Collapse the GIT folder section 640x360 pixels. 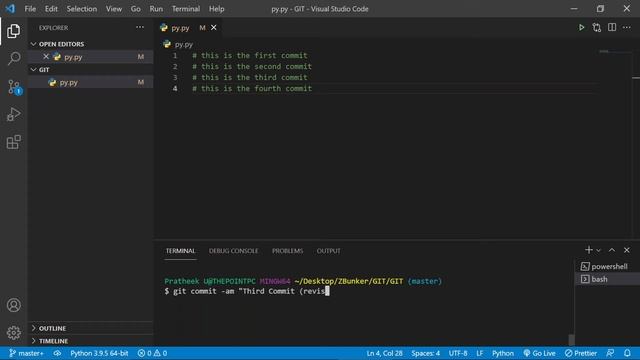point(44,70)
